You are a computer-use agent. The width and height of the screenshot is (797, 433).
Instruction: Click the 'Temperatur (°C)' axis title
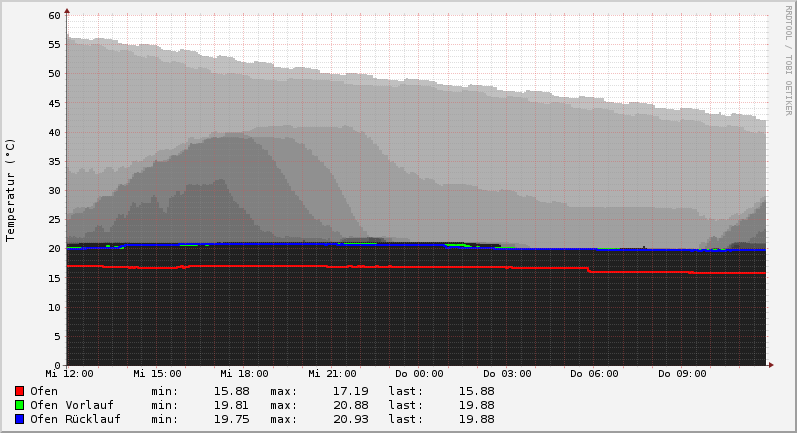[11, 190]
